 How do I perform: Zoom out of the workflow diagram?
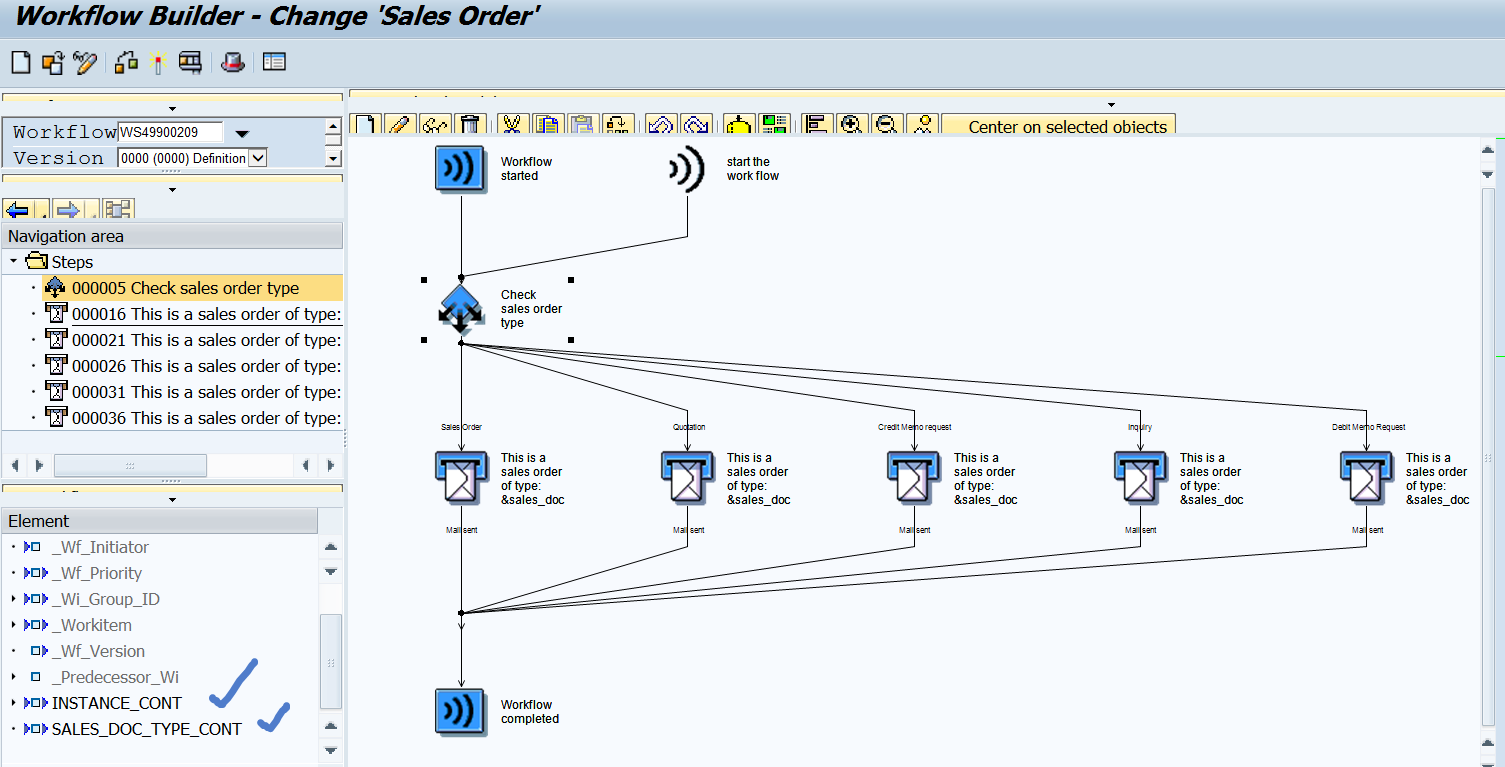tap(886, 123)
